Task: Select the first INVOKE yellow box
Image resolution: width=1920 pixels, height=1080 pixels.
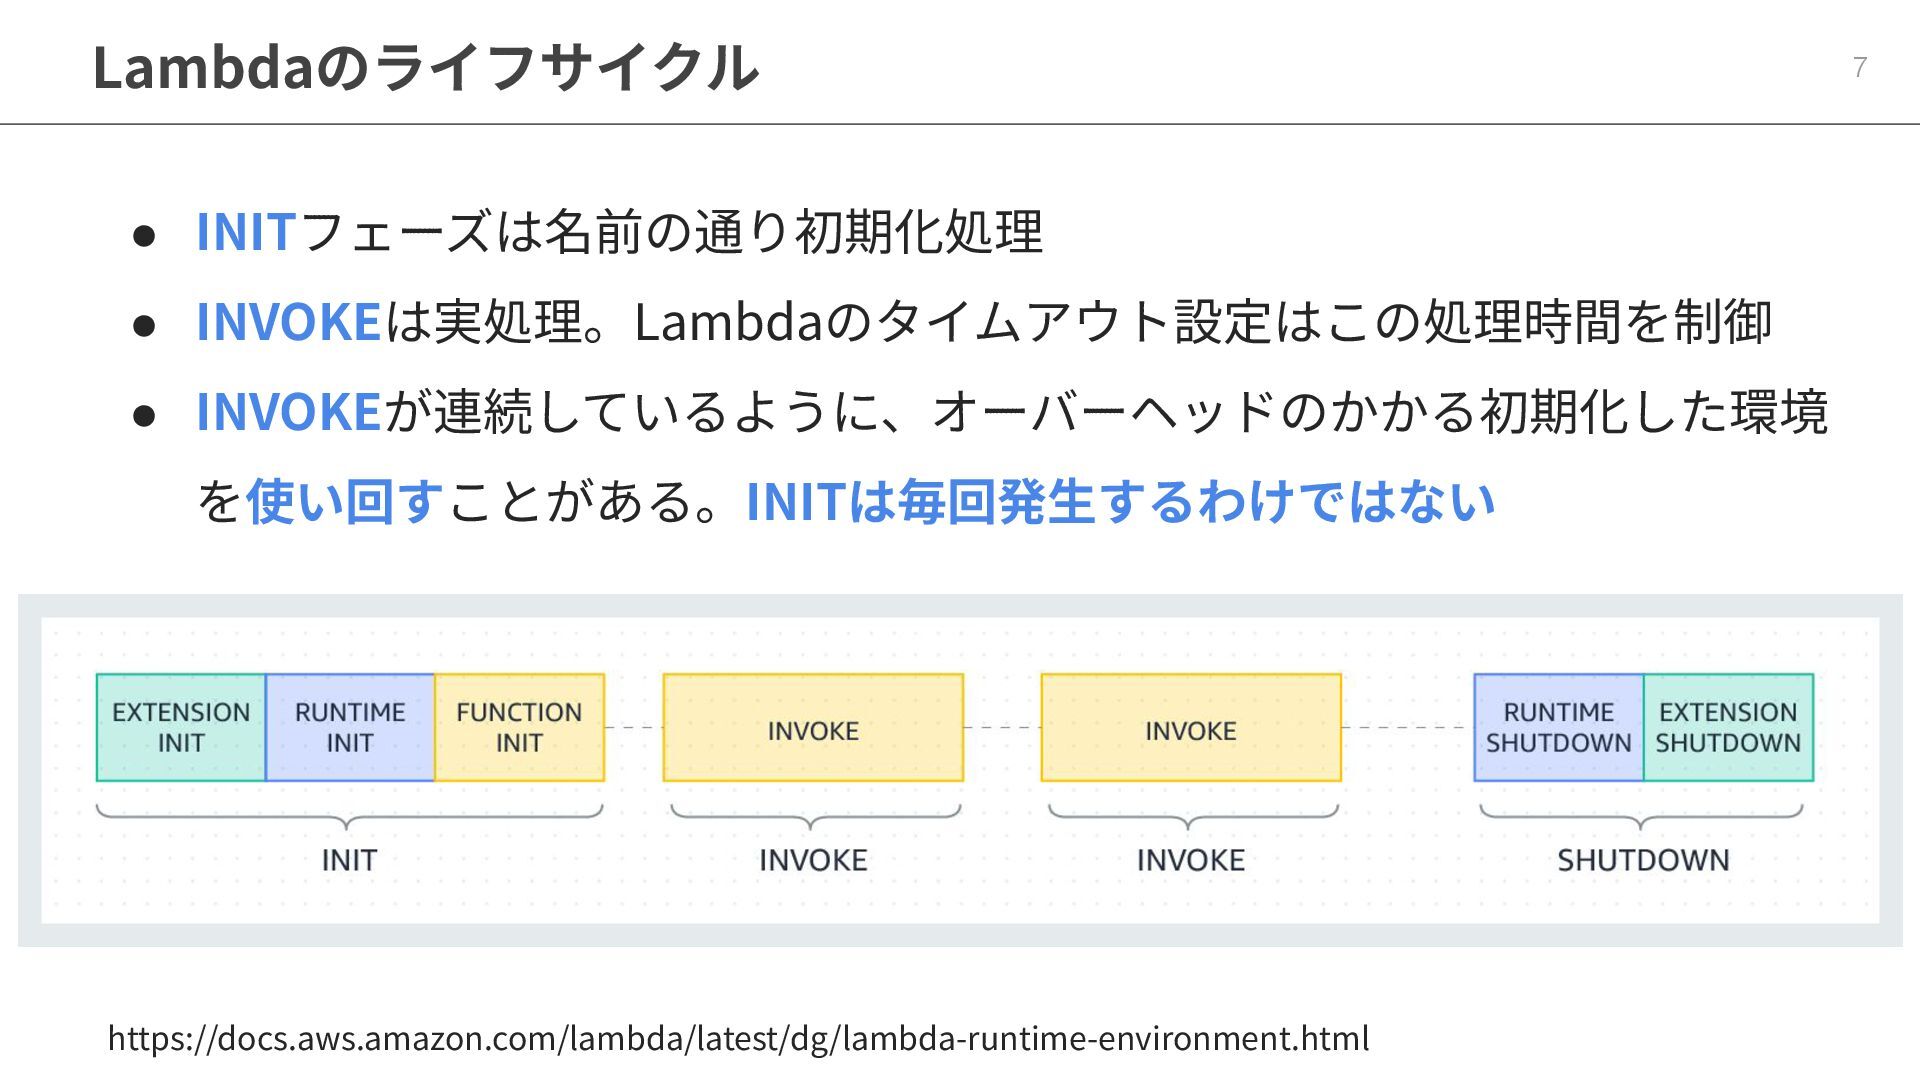Action: coord(813,728)
